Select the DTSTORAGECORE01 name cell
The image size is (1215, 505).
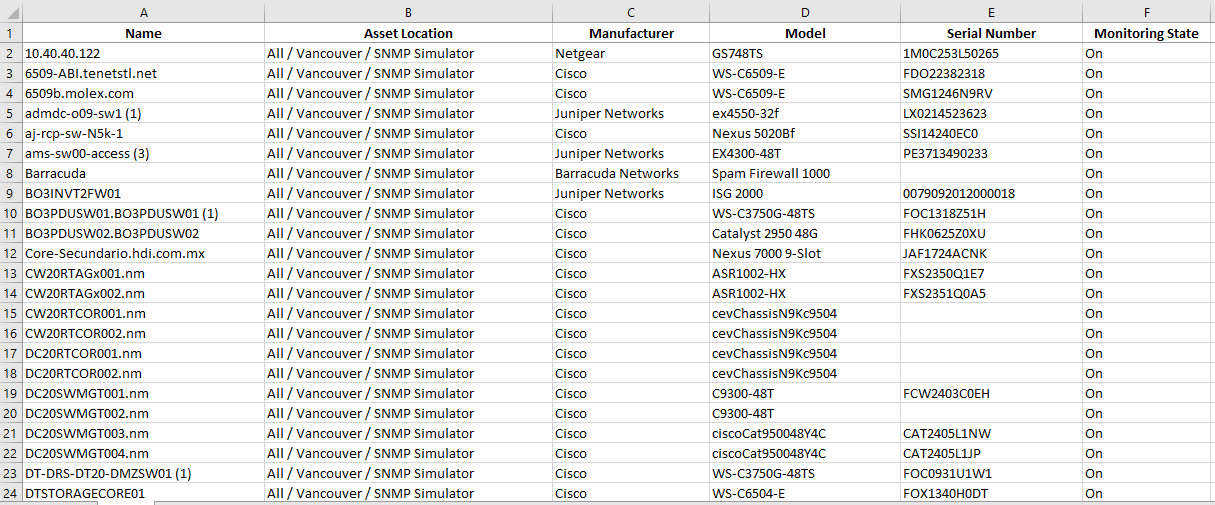click(x=143, y=493)
